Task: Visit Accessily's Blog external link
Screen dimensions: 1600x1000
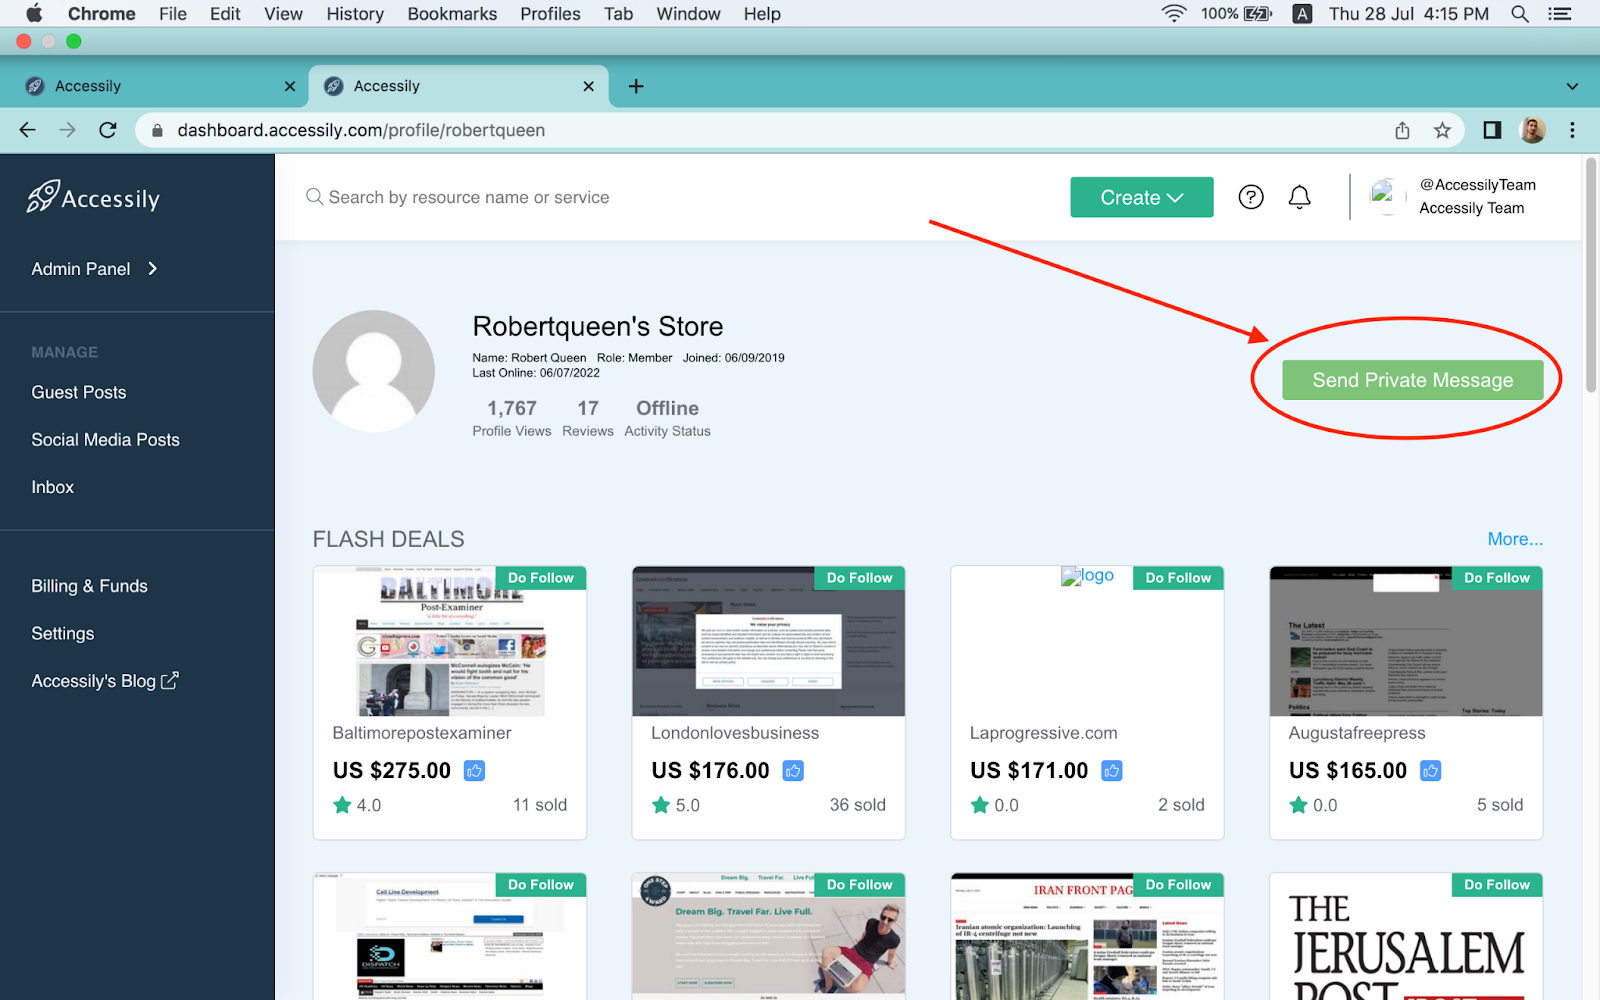Action: point(104,681)
